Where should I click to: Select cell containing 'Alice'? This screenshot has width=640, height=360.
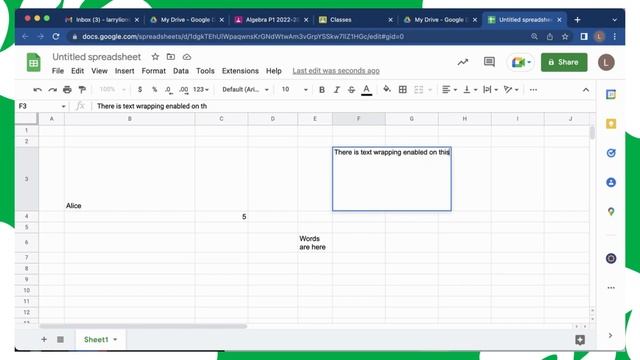[x=130, y=179]
